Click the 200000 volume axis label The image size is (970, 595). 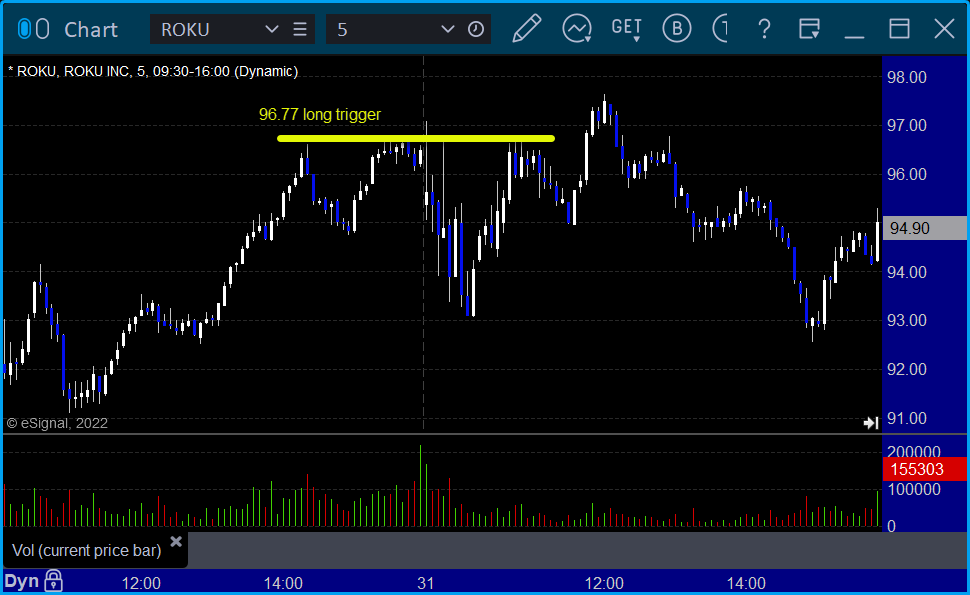pos(914,452)
